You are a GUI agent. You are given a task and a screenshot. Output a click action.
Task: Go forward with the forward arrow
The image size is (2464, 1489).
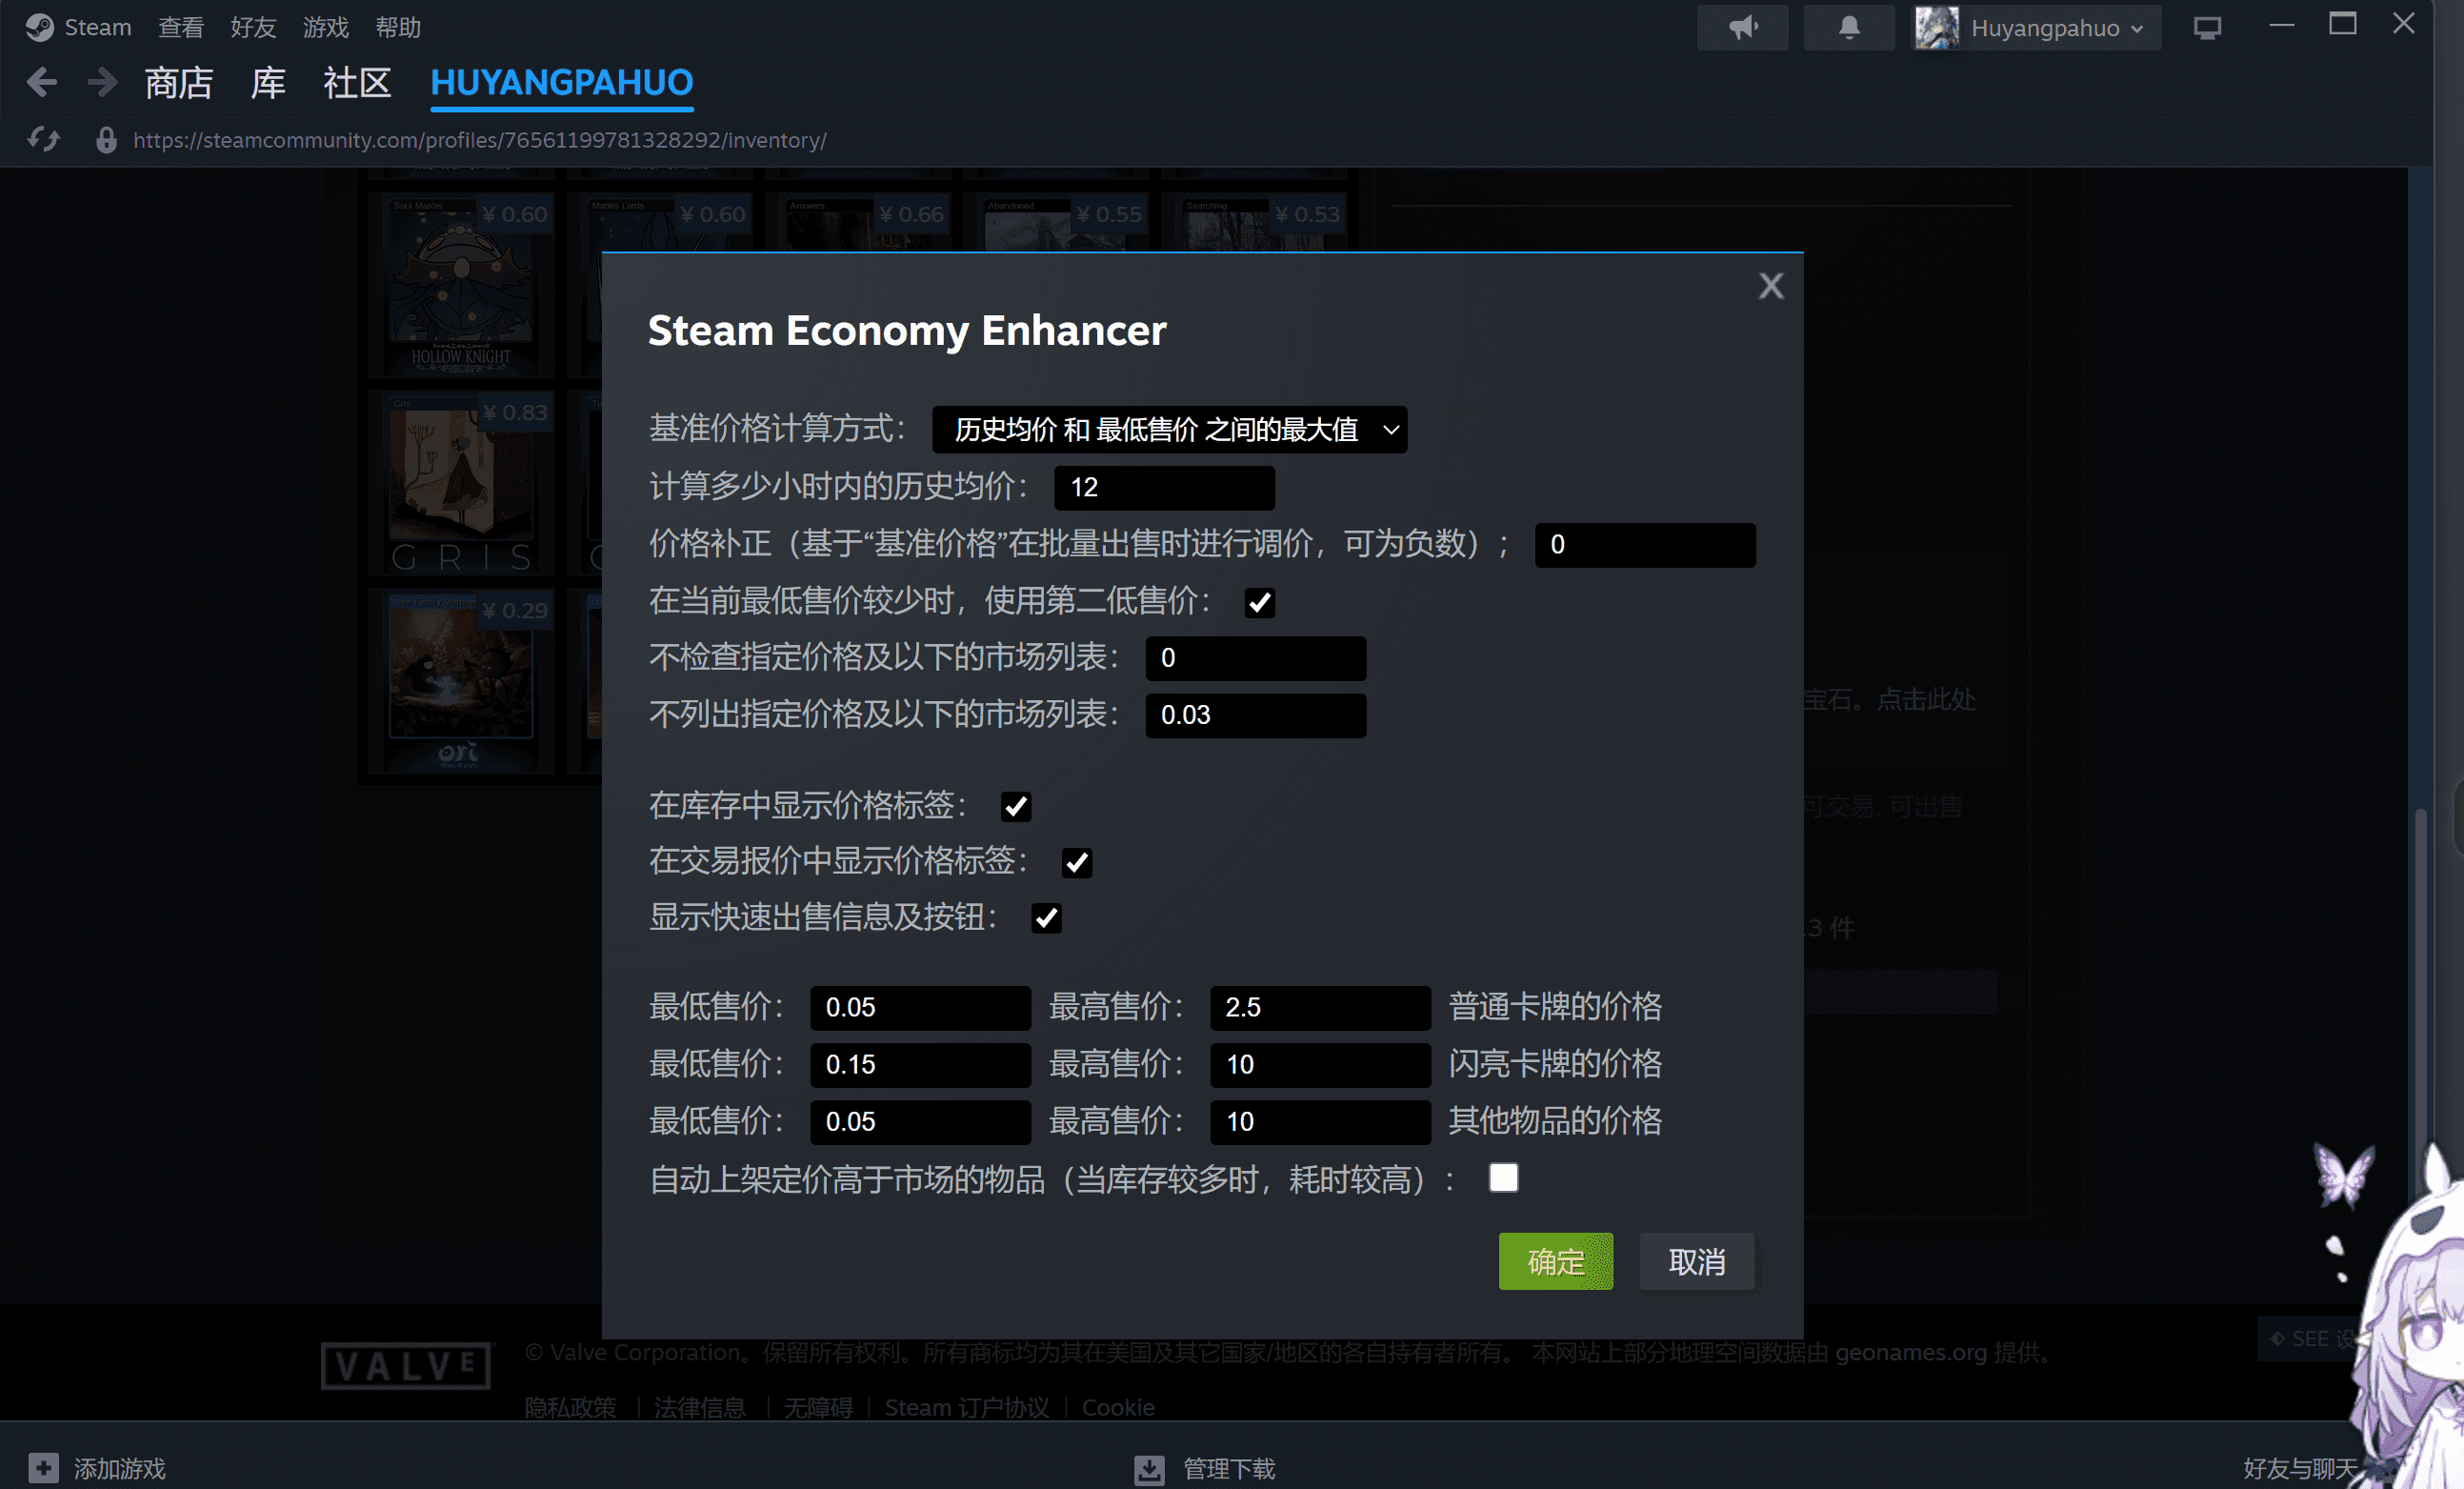click(x=102, y=82)
